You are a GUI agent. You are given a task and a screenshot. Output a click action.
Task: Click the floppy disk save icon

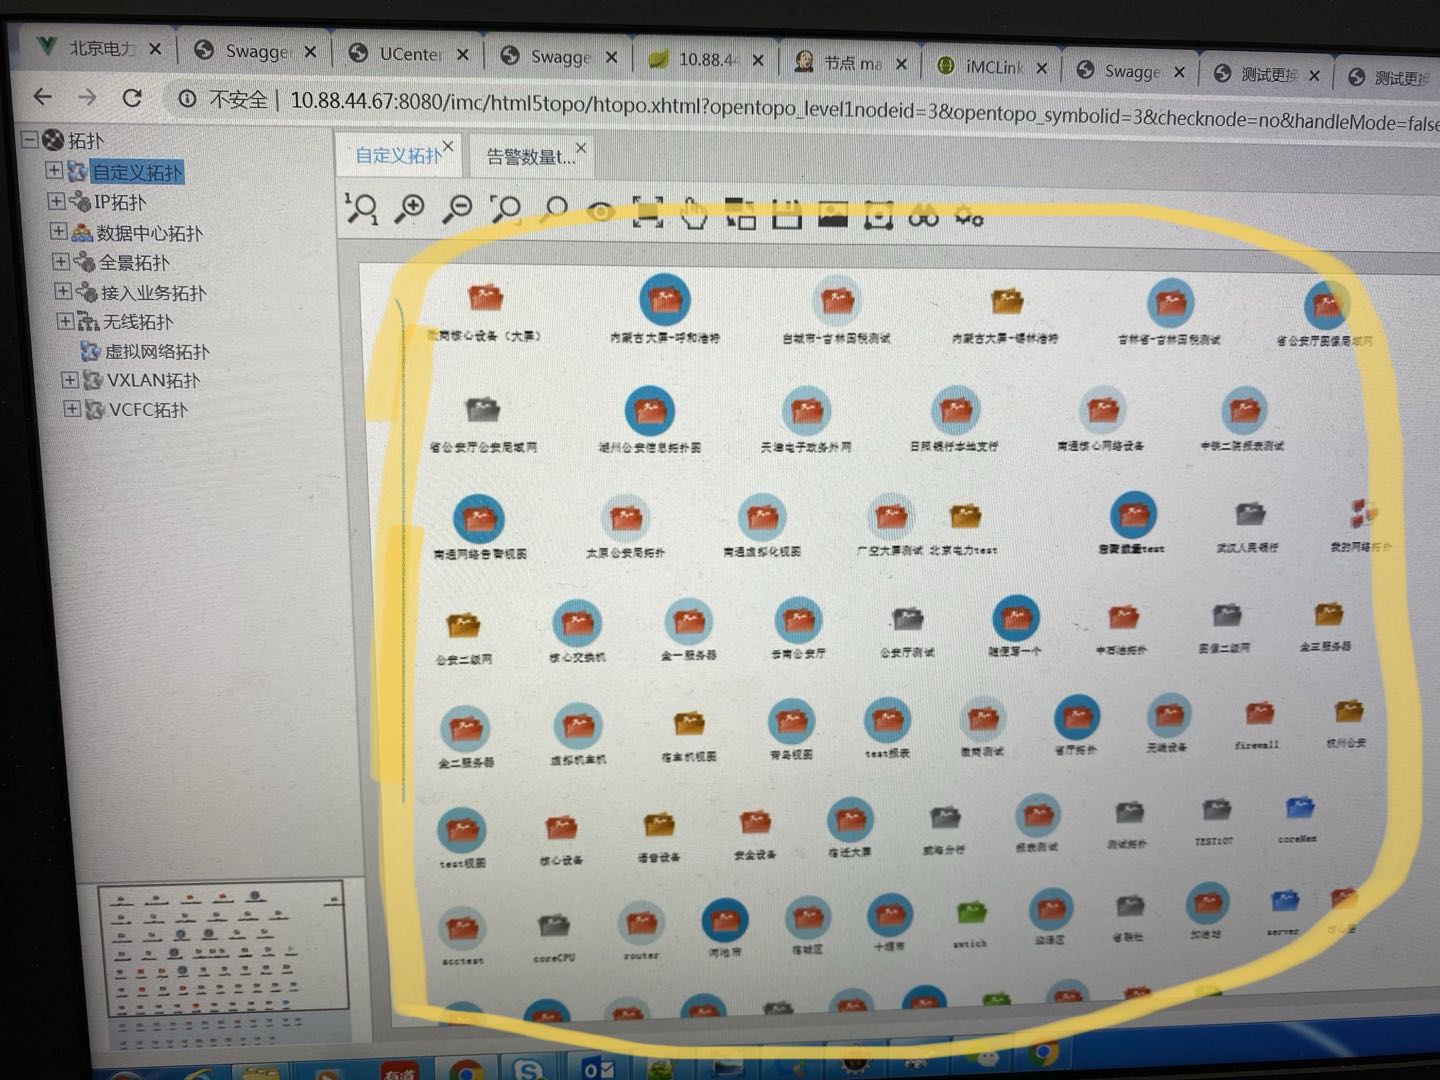click(x=786, y=213)
